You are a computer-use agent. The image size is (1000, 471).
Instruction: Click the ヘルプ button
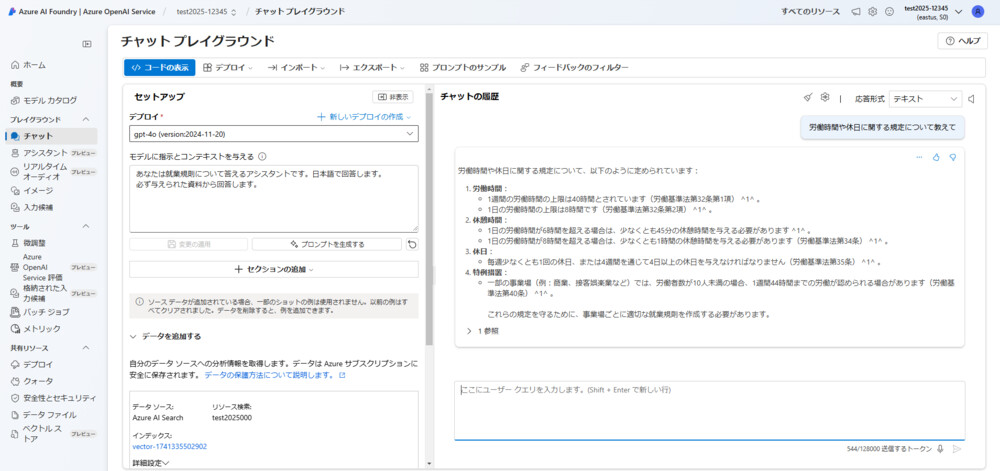[962, 41]
